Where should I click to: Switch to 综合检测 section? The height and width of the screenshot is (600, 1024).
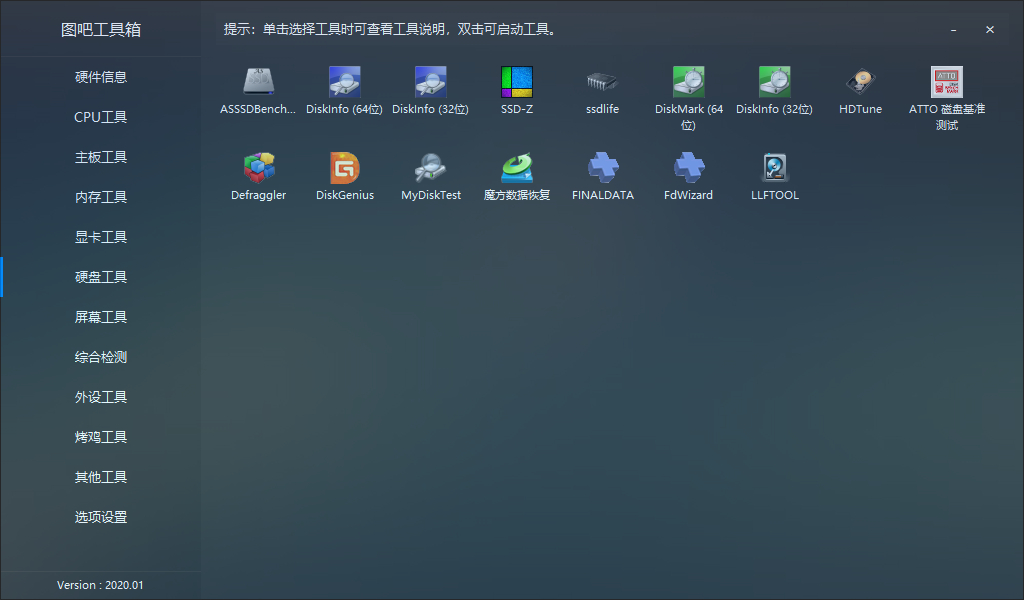pos(101,357)
